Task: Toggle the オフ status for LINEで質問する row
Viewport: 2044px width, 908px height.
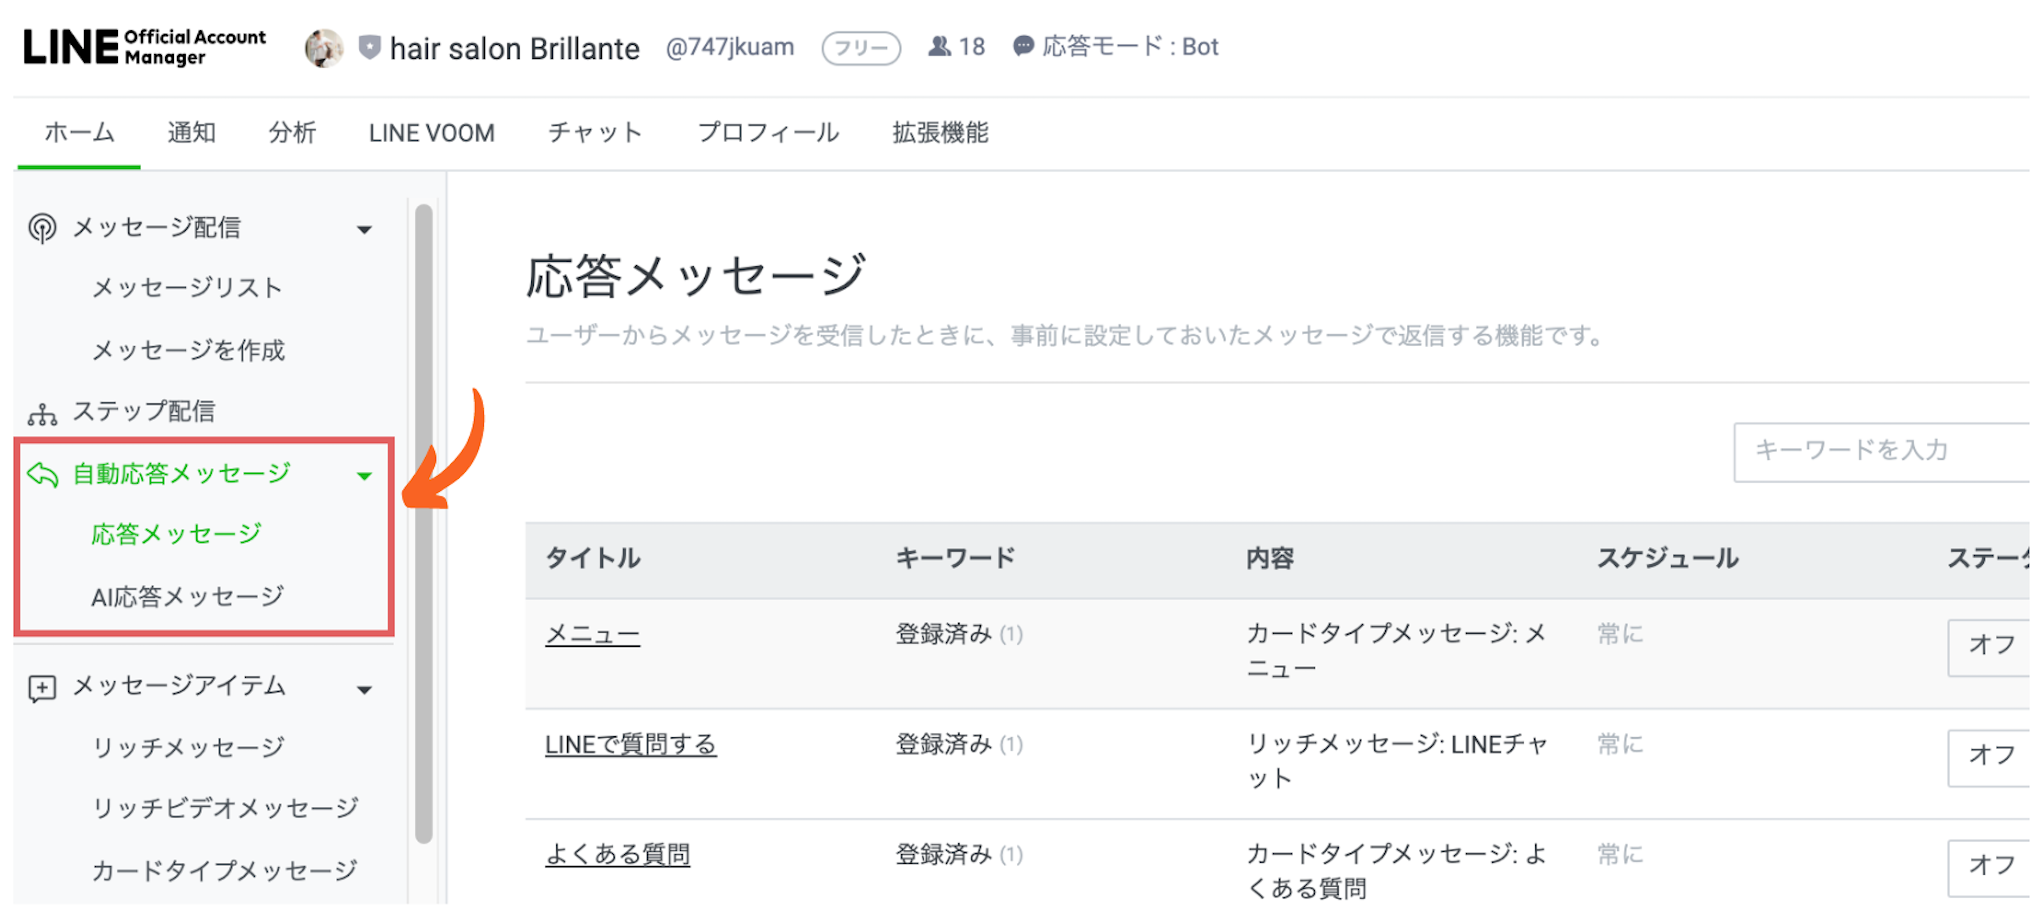Action: pyautogui.click(x=1991, y=757)
